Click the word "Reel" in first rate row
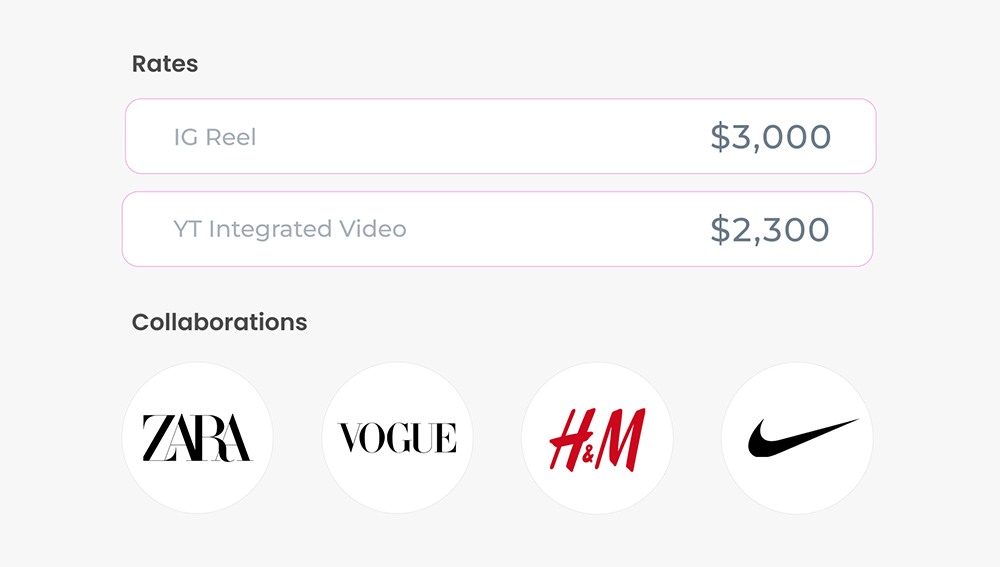This screenshot has width=1000, height=567. 231,137
